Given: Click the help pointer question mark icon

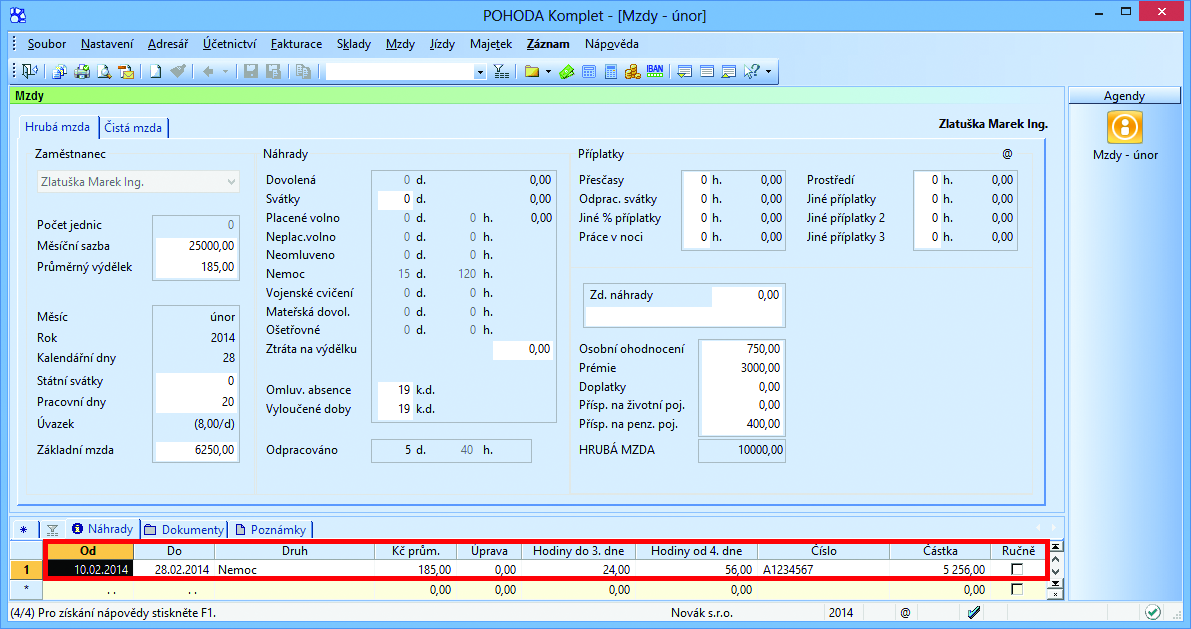Looking at the screenshot, I should point(751,71).
